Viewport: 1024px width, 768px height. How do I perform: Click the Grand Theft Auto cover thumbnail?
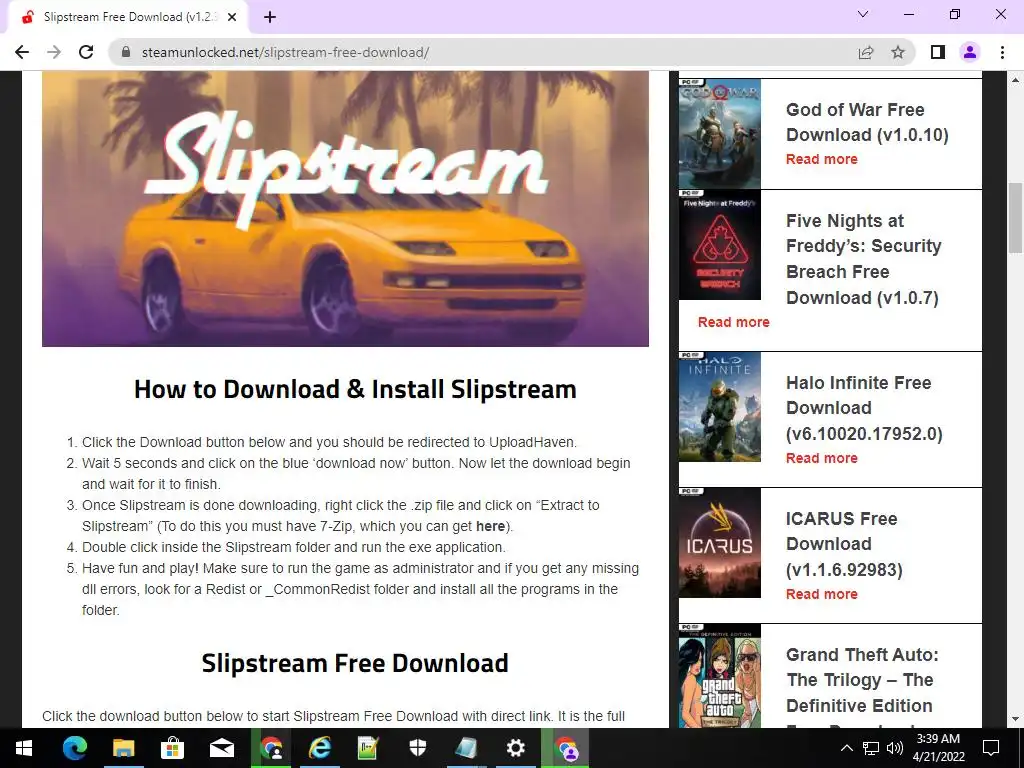pyautogui.click(x=720, y=676)
